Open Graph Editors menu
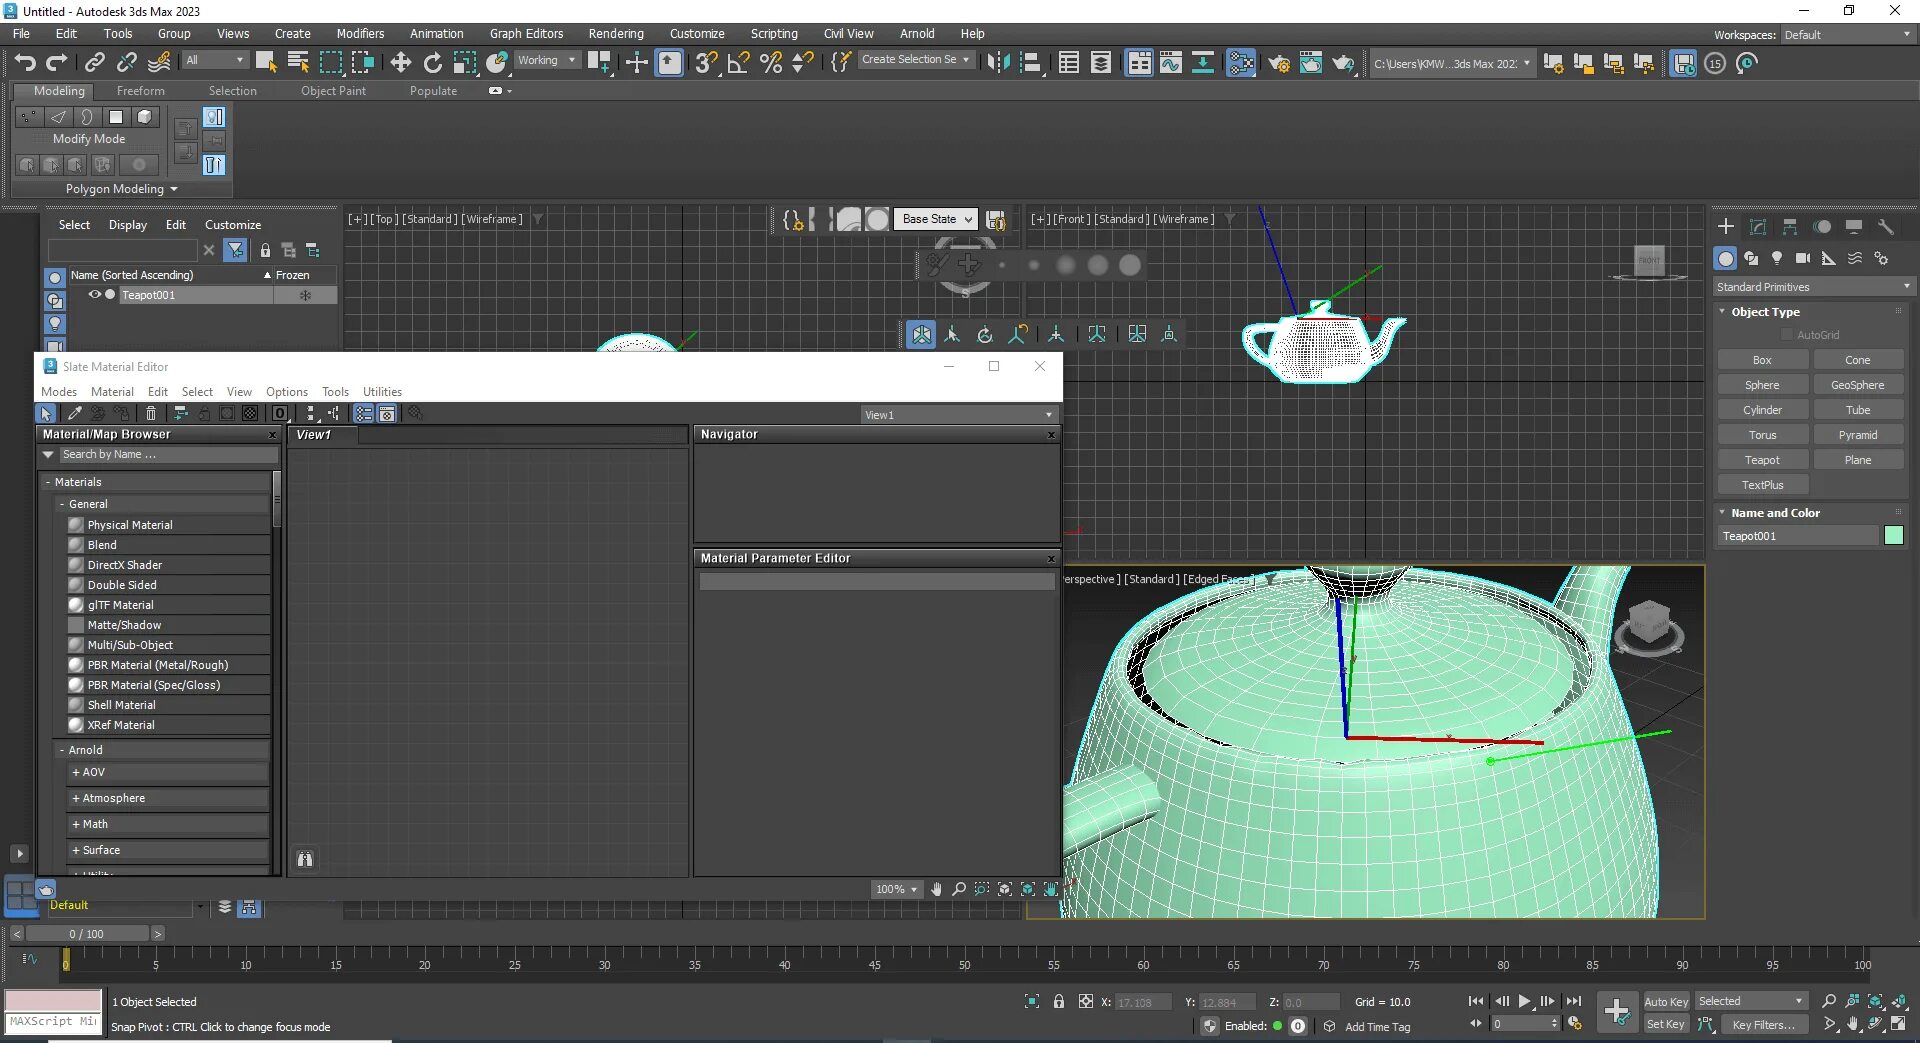Screen dimensions: 1920x1043 (526, 34)
